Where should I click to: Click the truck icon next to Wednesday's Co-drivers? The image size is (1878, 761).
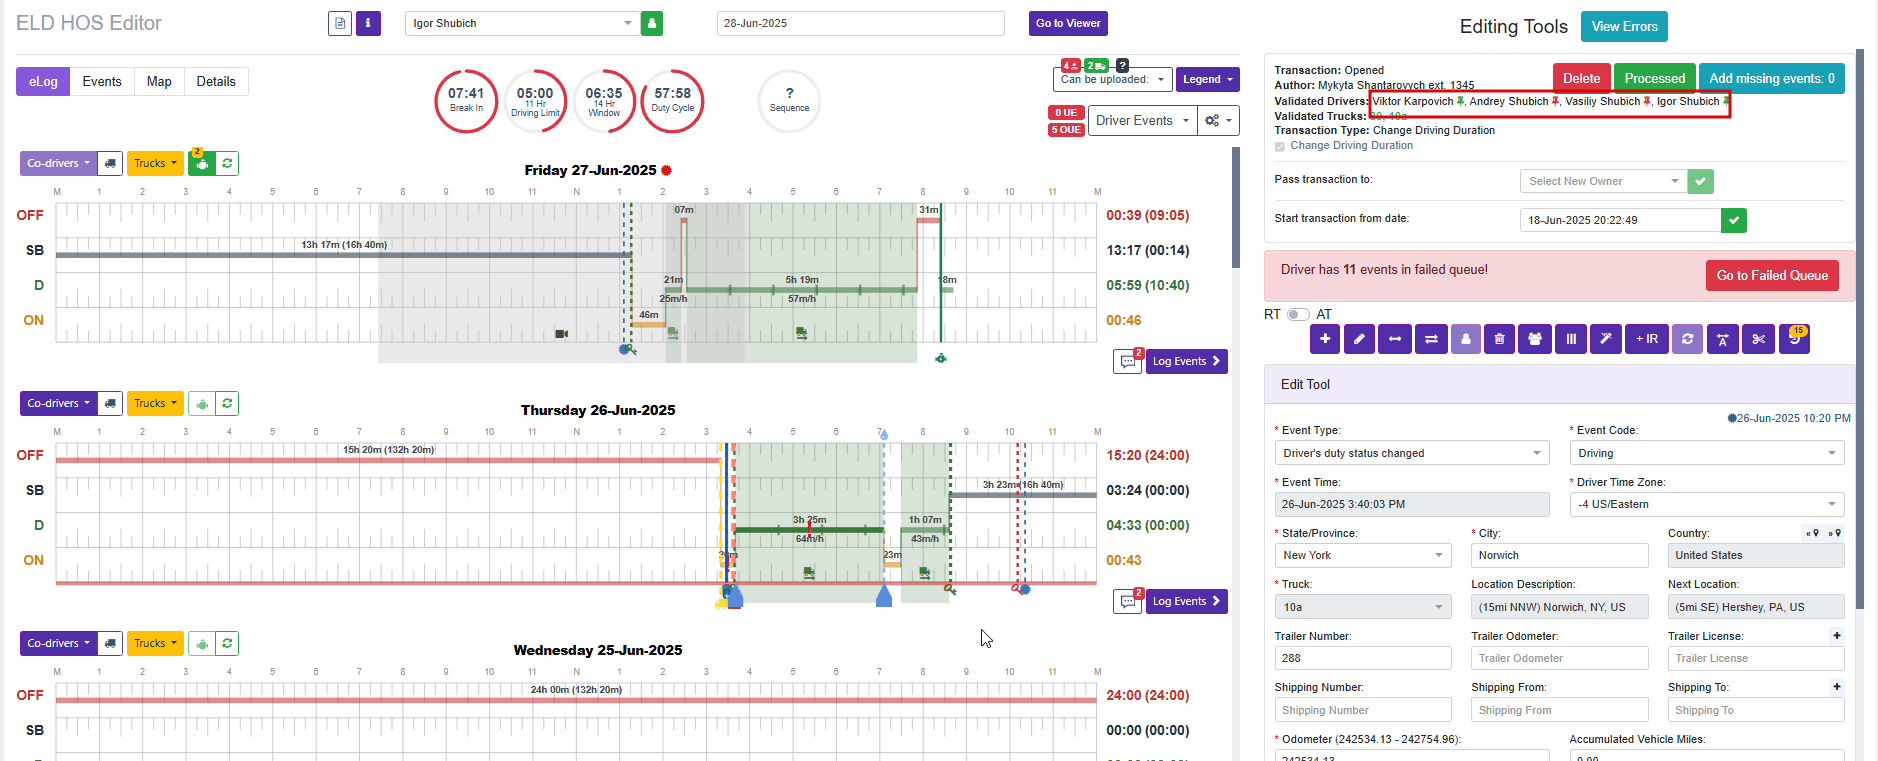click(x=110, y=643)
